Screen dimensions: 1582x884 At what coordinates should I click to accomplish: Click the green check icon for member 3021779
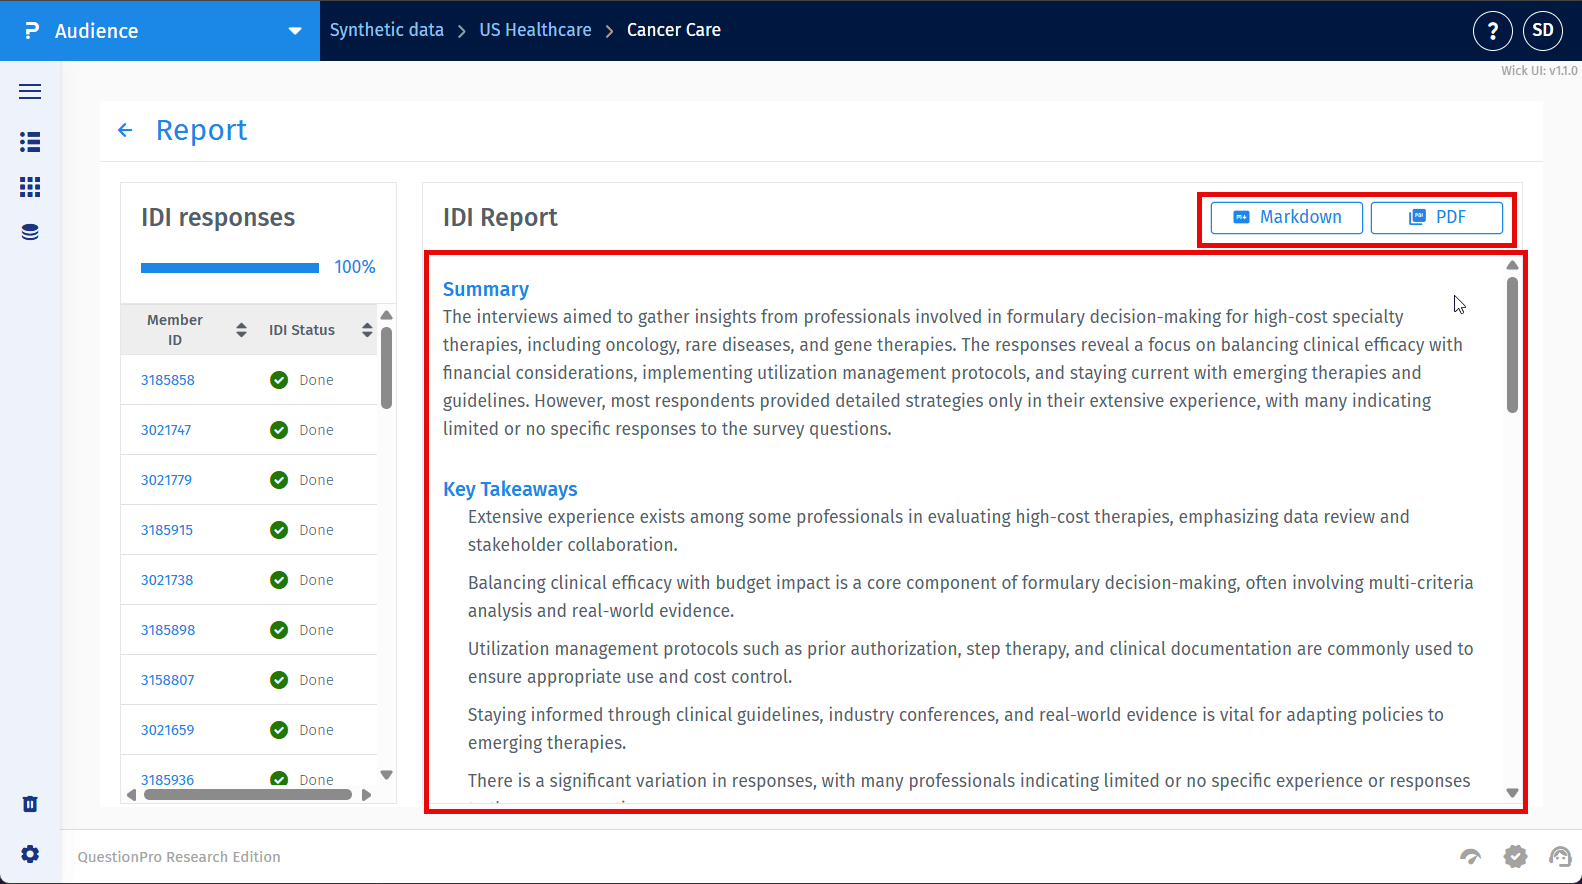coord(279,480)
